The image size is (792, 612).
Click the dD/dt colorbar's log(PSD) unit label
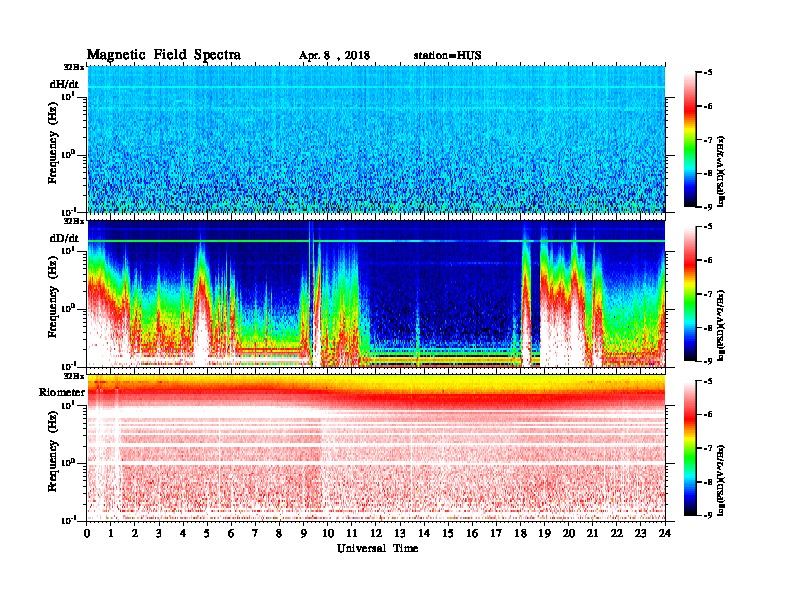pos(722,324)
